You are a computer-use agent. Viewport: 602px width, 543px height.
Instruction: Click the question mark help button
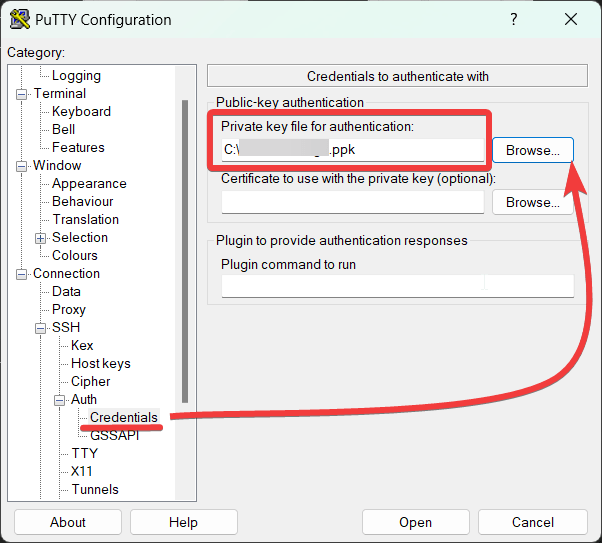pos(514,20)
